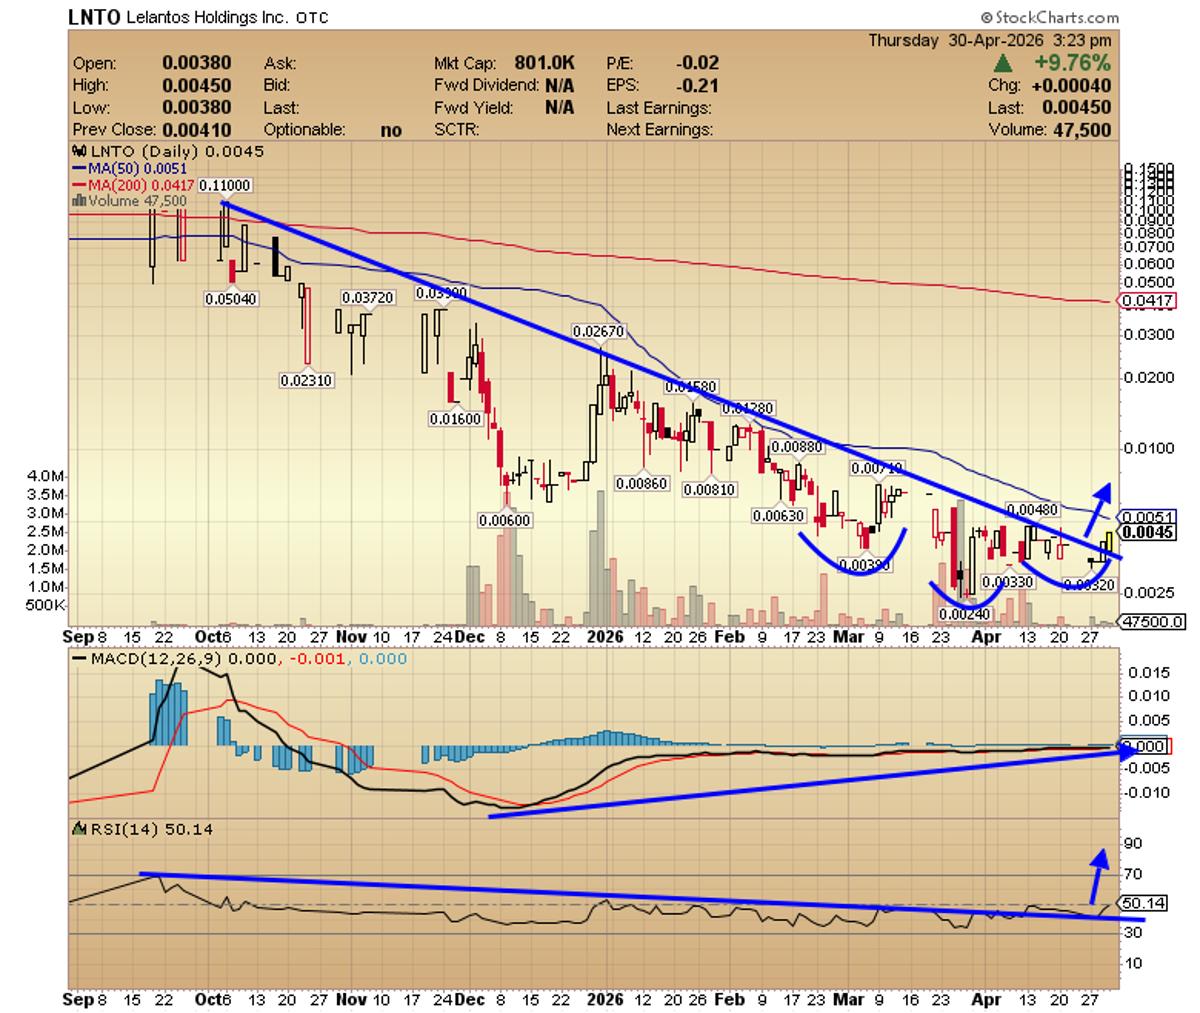Click the 0.00240 lowest price label

point(965,613)
